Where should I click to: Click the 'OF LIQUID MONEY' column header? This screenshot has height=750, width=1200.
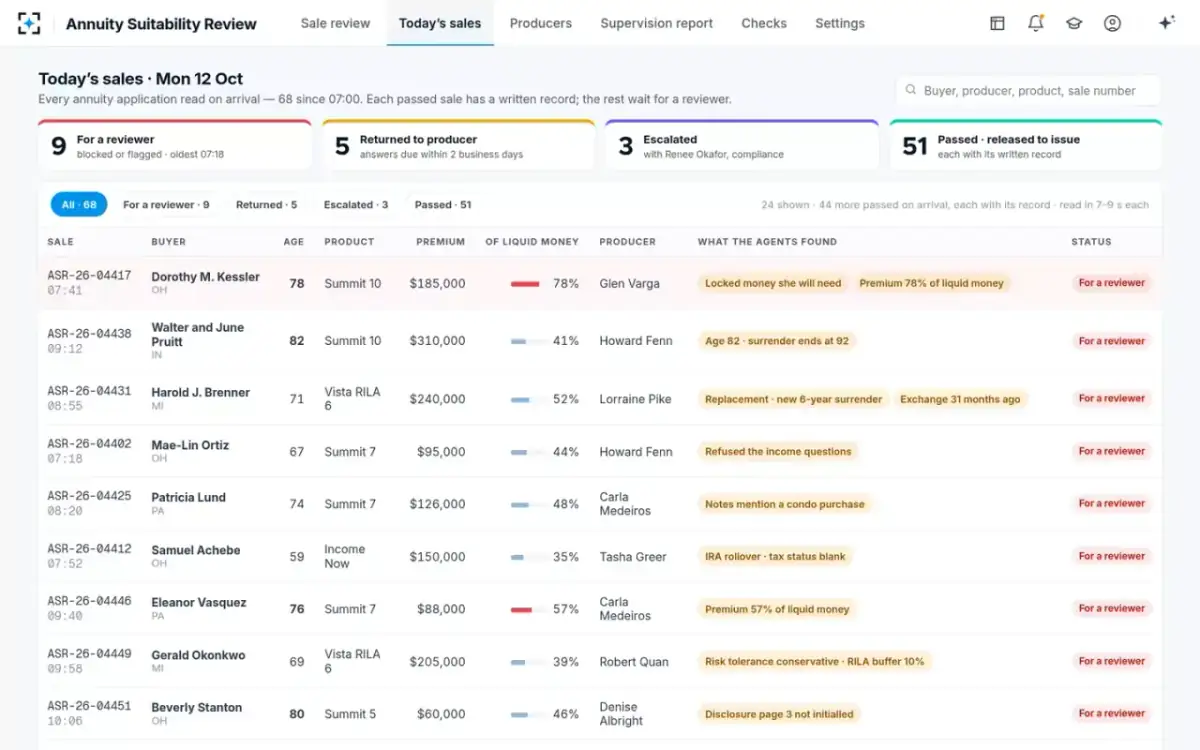click(532, 242)
